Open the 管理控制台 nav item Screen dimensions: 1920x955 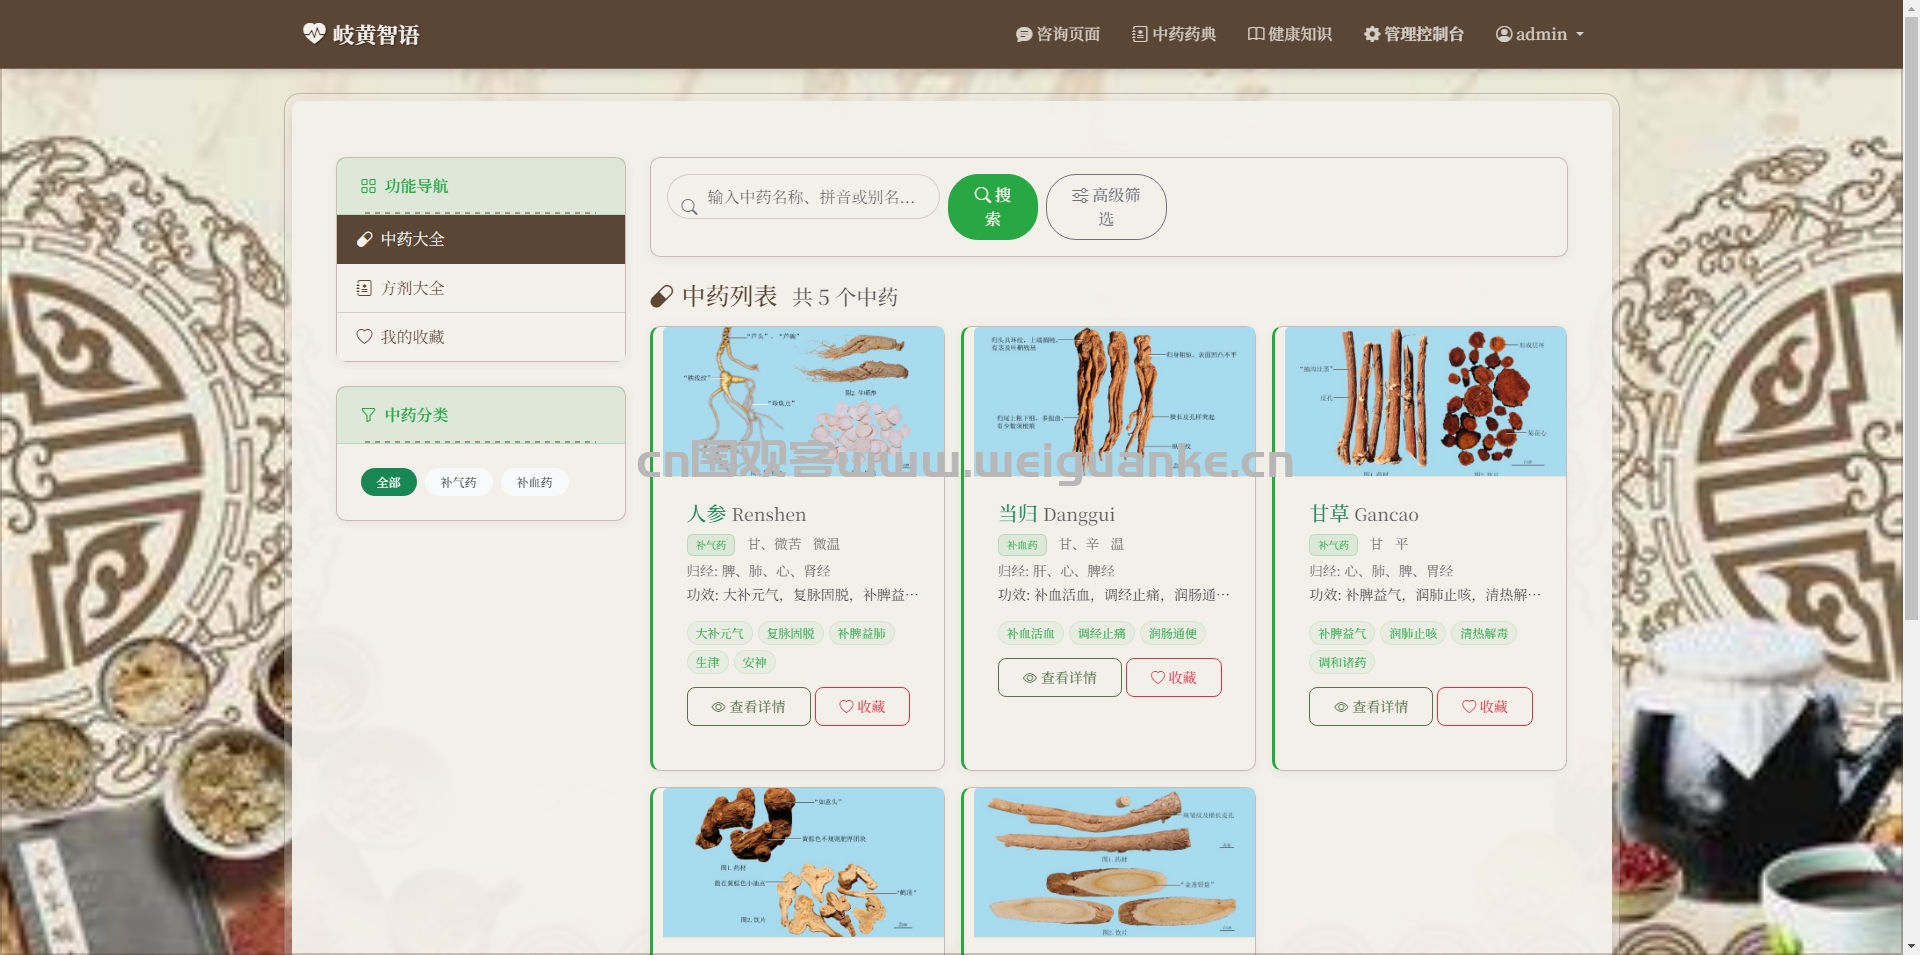click(1414, 34)
